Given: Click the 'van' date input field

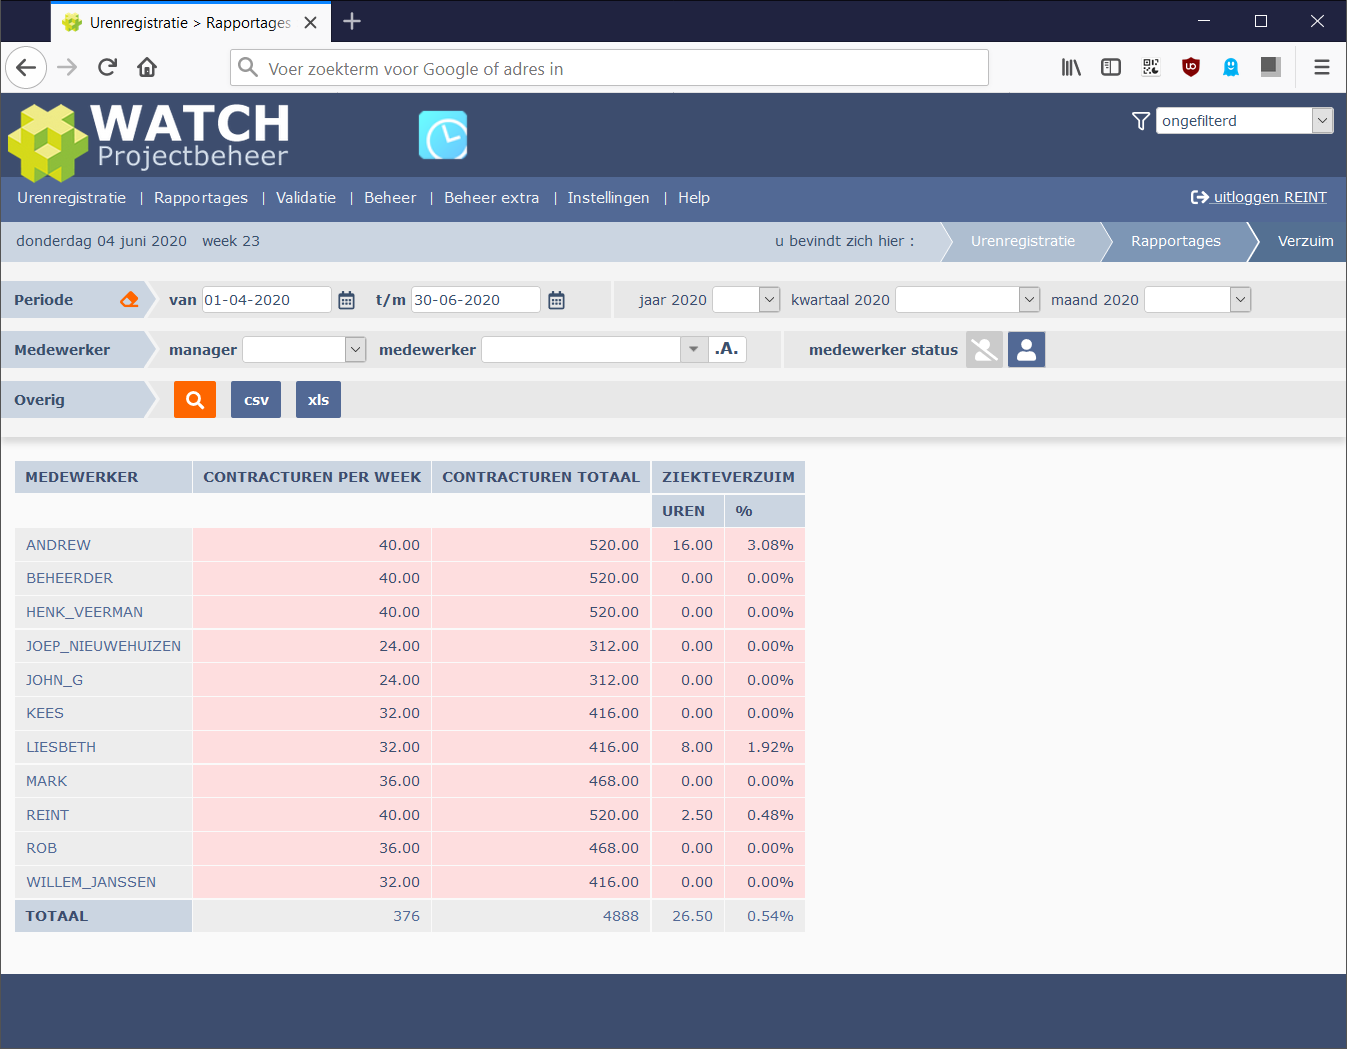Looking at the screenshot, I should [x=266, y=300].
